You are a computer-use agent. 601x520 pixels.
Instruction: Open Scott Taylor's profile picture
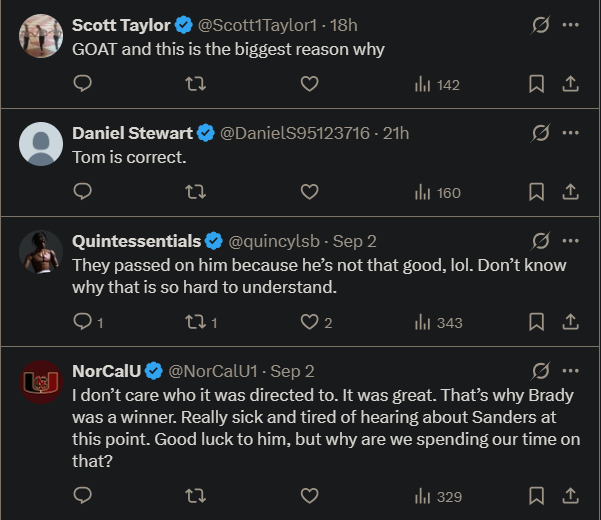[41, 36]
